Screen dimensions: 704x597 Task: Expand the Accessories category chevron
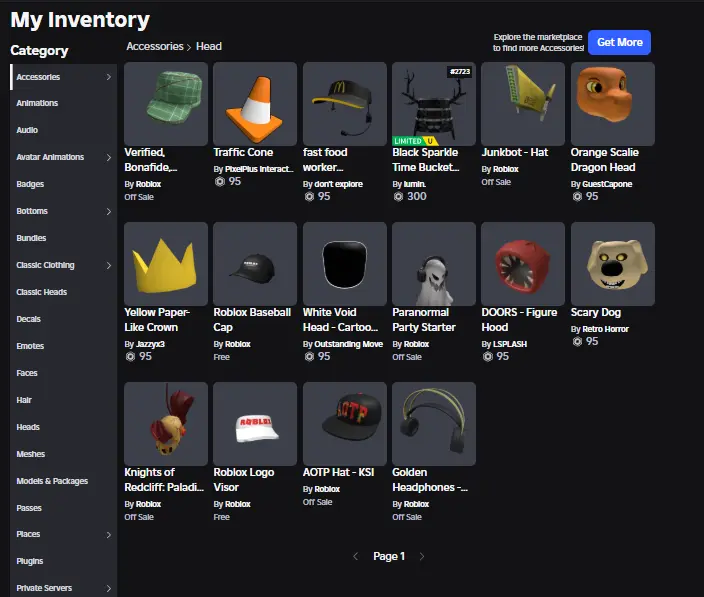pos(108,77)
